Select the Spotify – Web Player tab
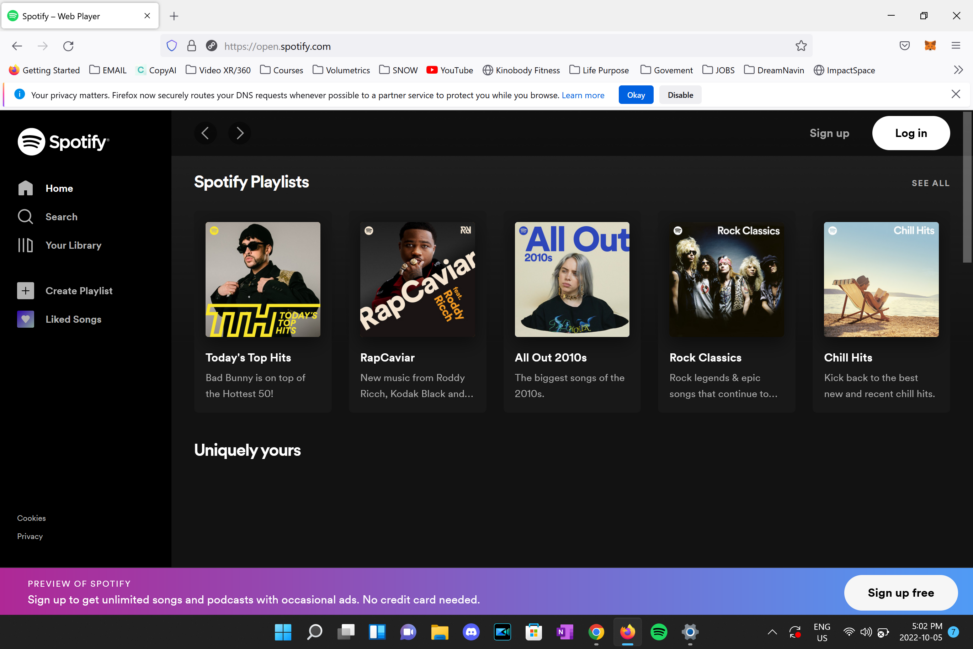The width and height of the screenshot is (973, 649). [x=80, y=16]
